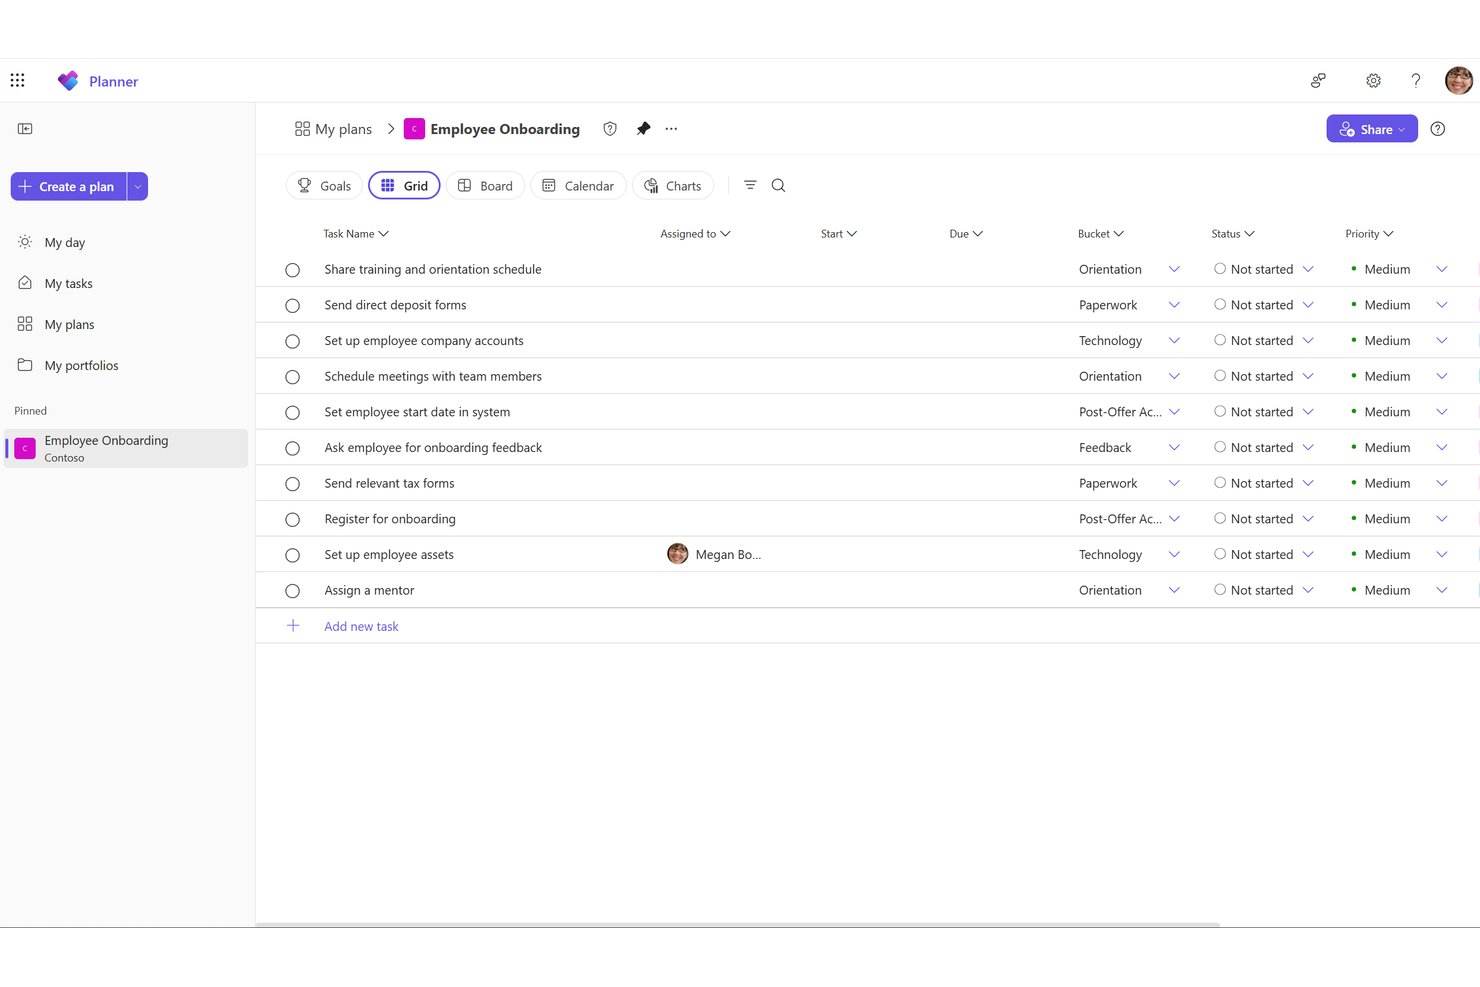
Task: Open the filter icon in the view toolbar
Action: pos(750,185)
